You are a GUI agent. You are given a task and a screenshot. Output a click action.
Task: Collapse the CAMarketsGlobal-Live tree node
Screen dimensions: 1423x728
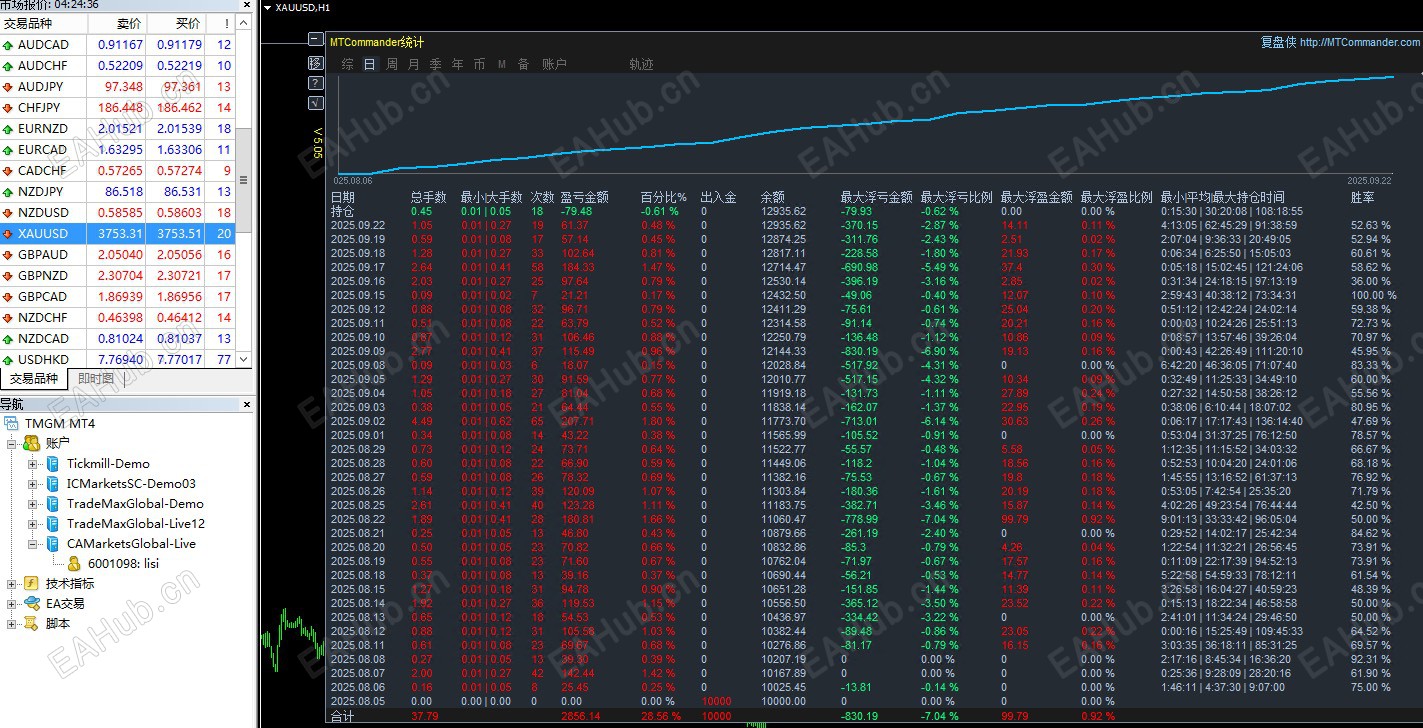[32, 543]
